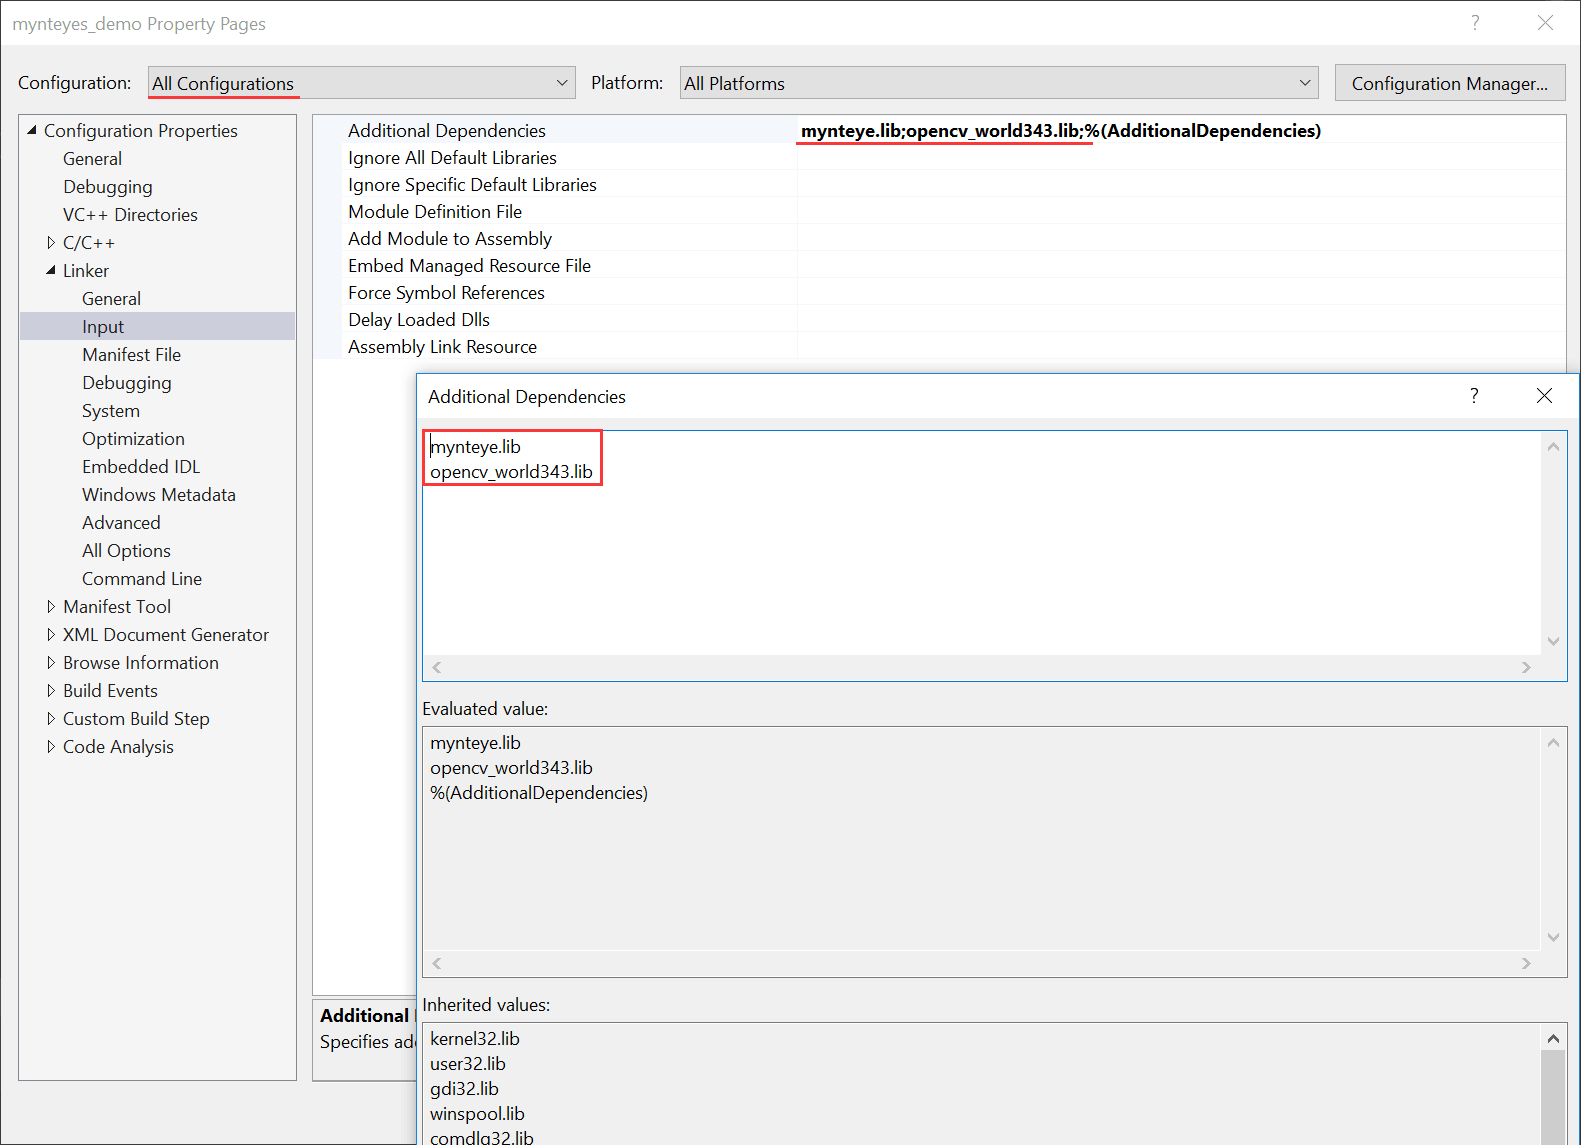Image resolution: width=1581 pixels, height=1145 pixels.
Task: Select Module Definition File property
Action: pyautogui.click(x=435, y=212)
